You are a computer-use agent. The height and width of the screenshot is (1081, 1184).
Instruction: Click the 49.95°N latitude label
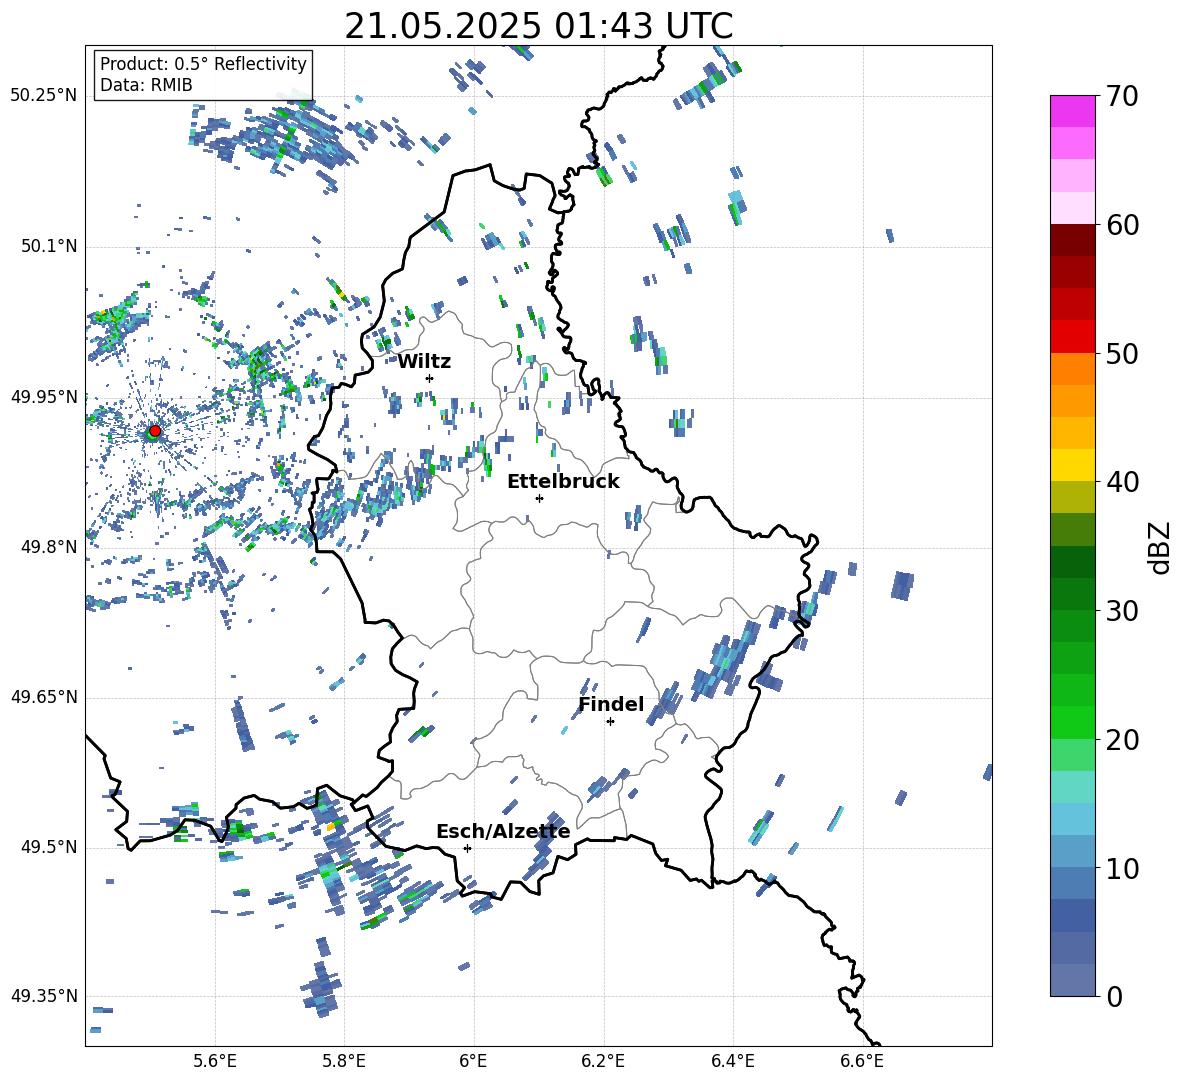tap(44, 396)
